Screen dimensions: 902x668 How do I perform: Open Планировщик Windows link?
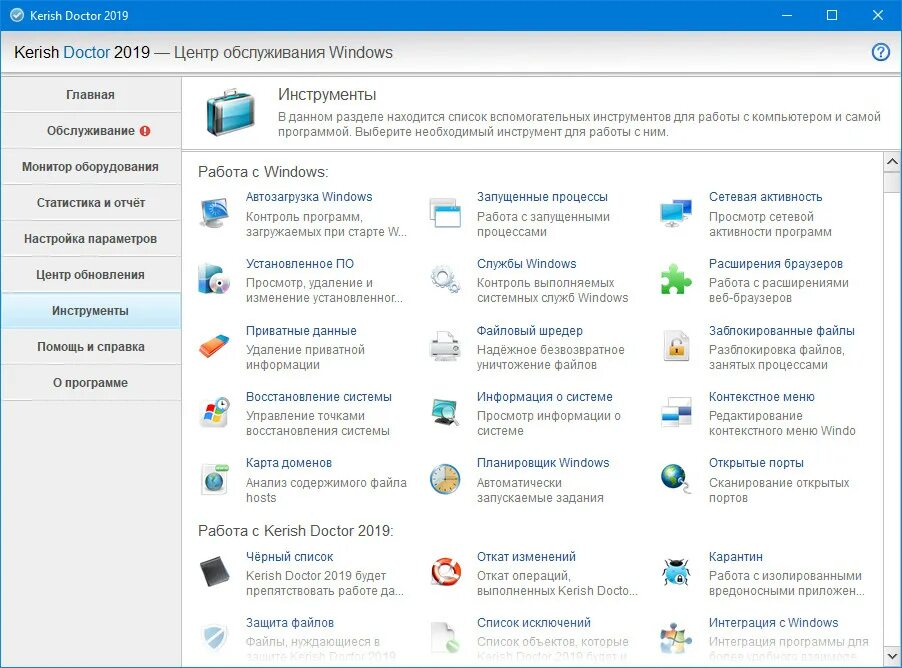[x=542, y=463]
